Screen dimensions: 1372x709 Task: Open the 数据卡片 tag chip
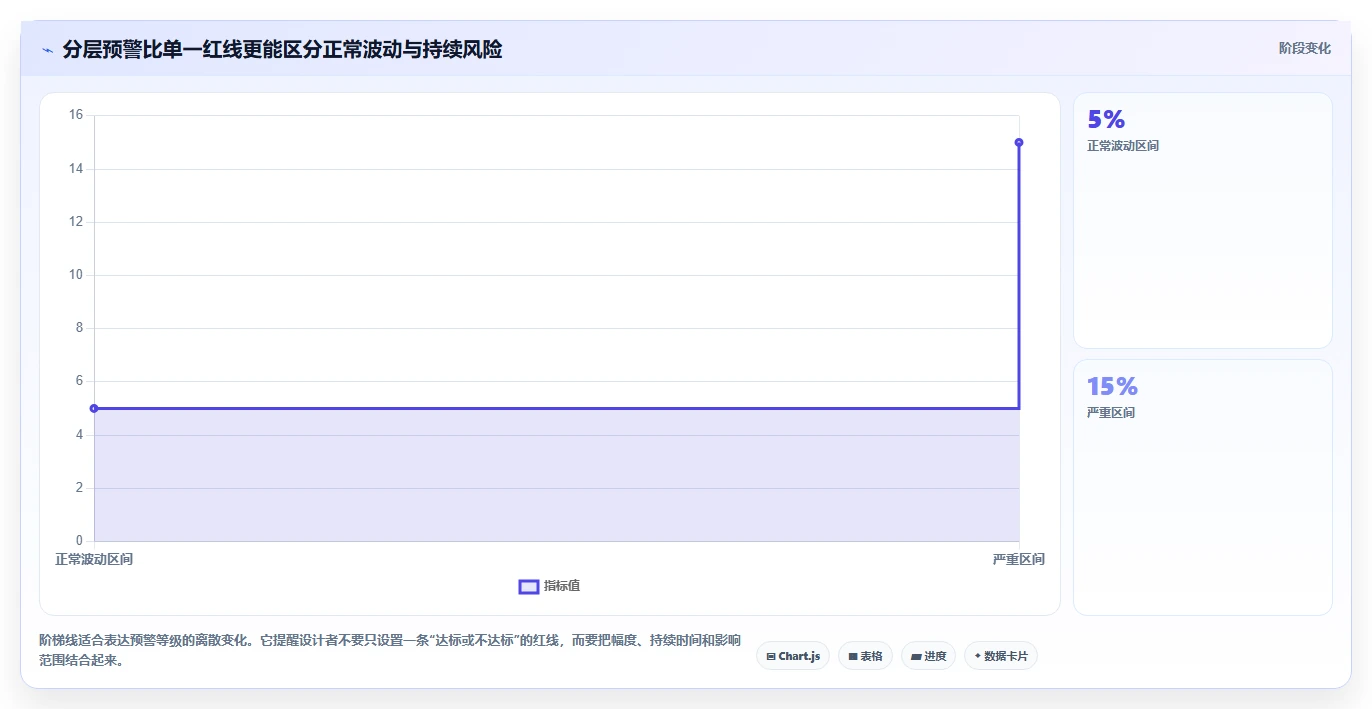coord(1000,656)
